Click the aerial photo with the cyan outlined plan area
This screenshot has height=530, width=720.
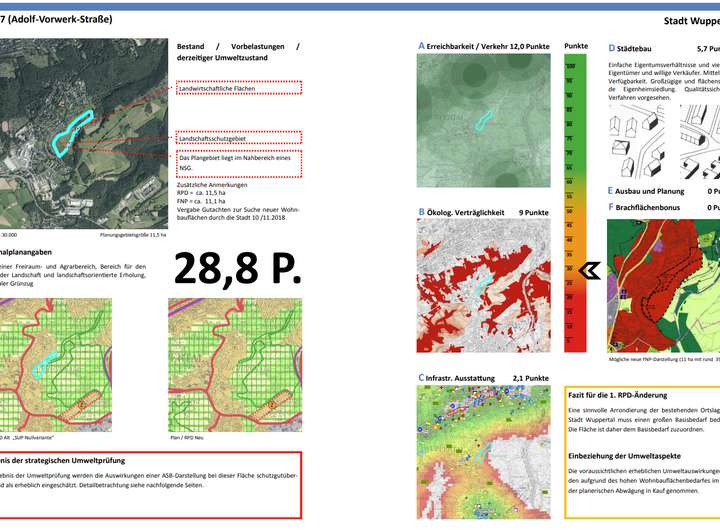coord(84,134)
